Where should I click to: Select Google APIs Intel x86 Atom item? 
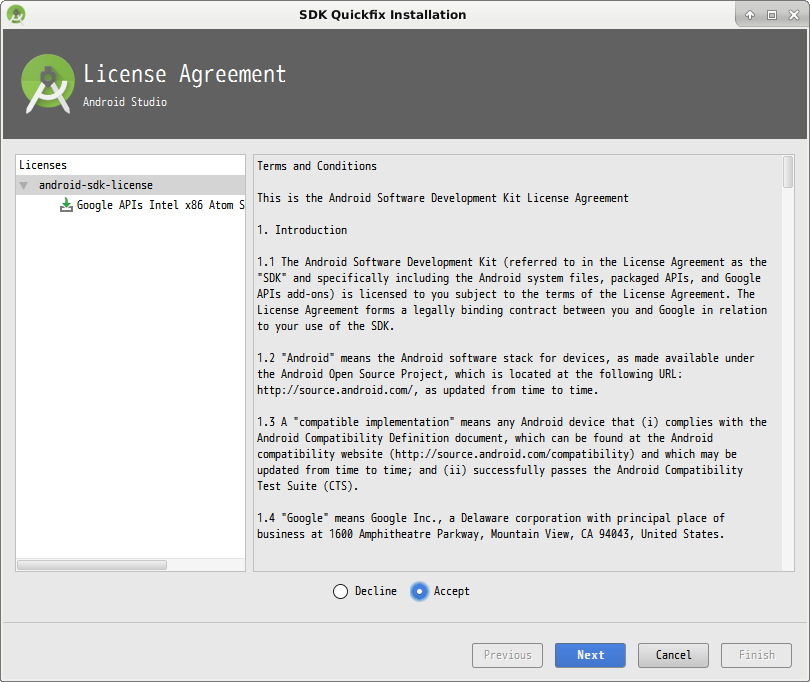(160, 205)
